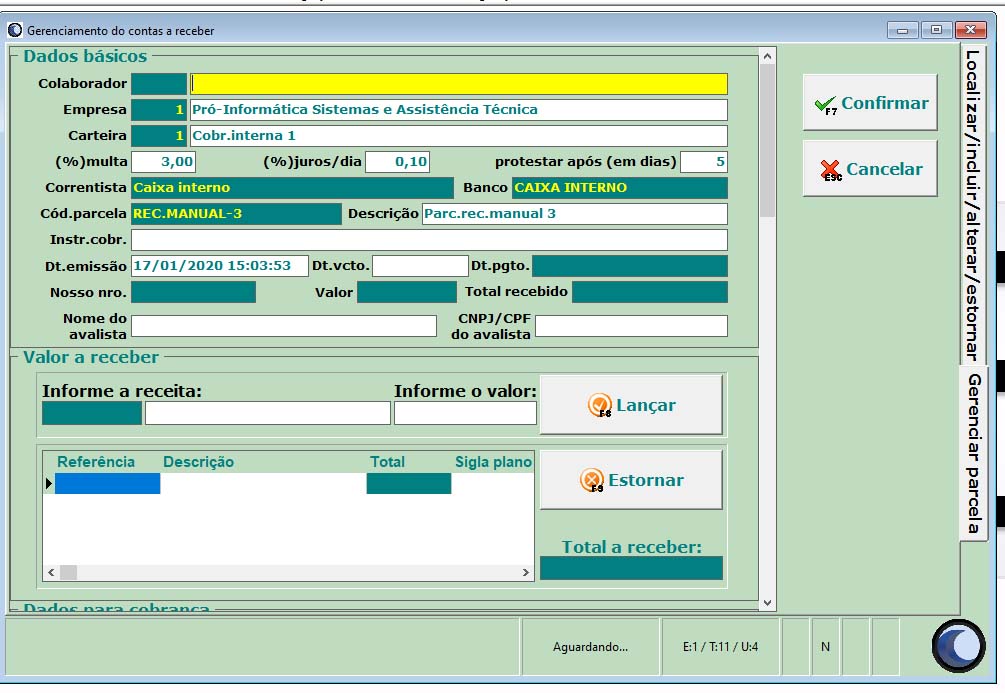This screenshot has width=1005, height=693.
Task: Click the Aguardando... status bar panel
Action: coord(590,647)
